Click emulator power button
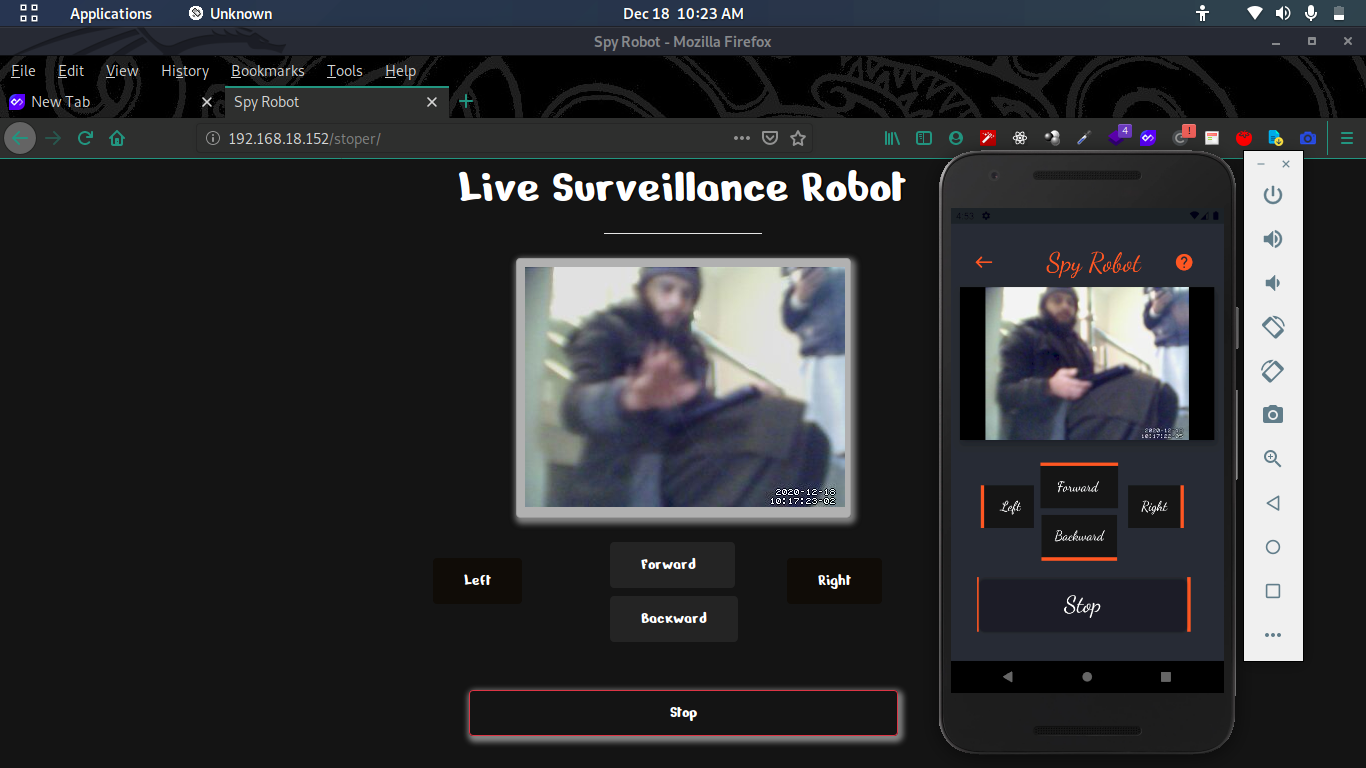Screen dimensions: 1366x768 [1273, 195]
